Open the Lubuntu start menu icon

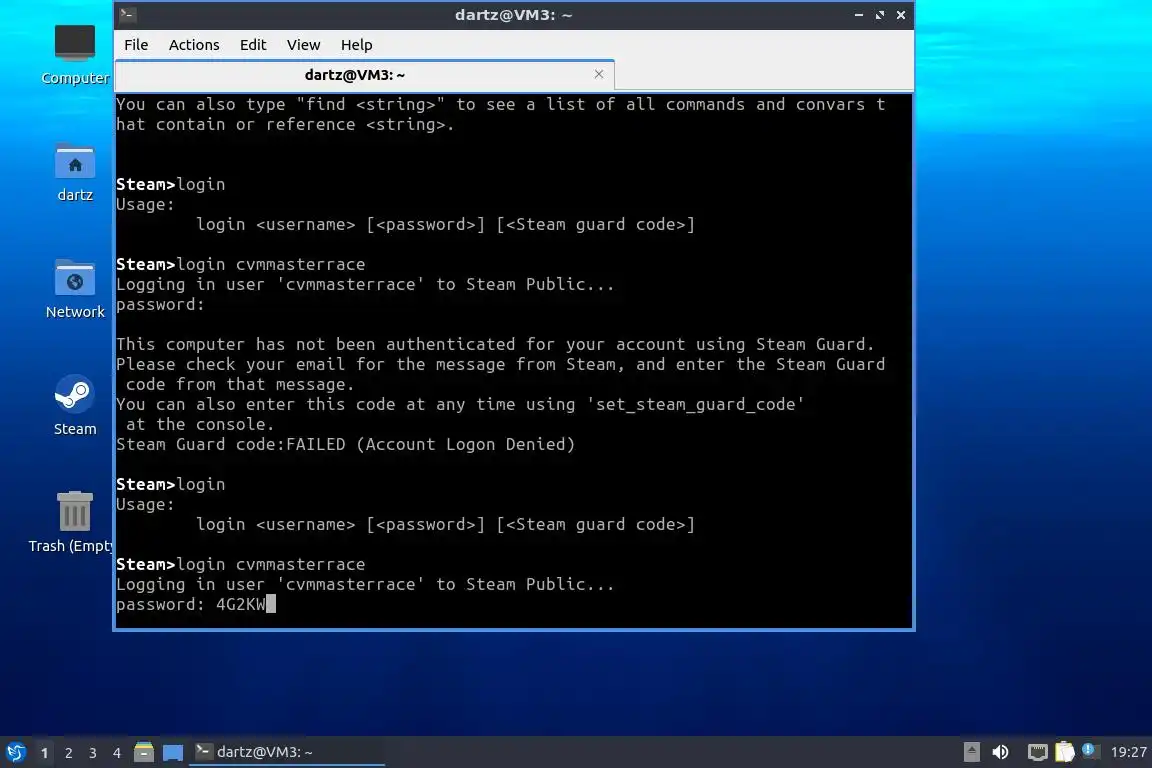pos(15,752)
